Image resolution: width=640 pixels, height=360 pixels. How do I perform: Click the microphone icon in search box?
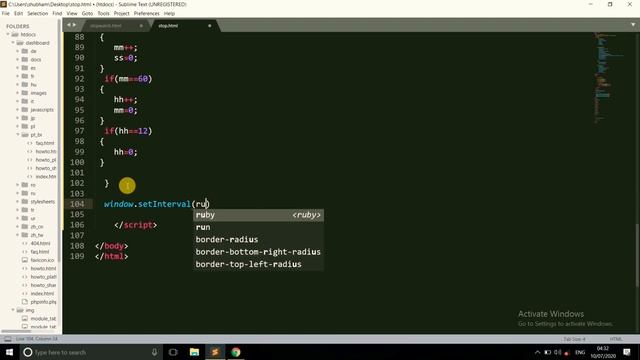[x=154, y=352]
